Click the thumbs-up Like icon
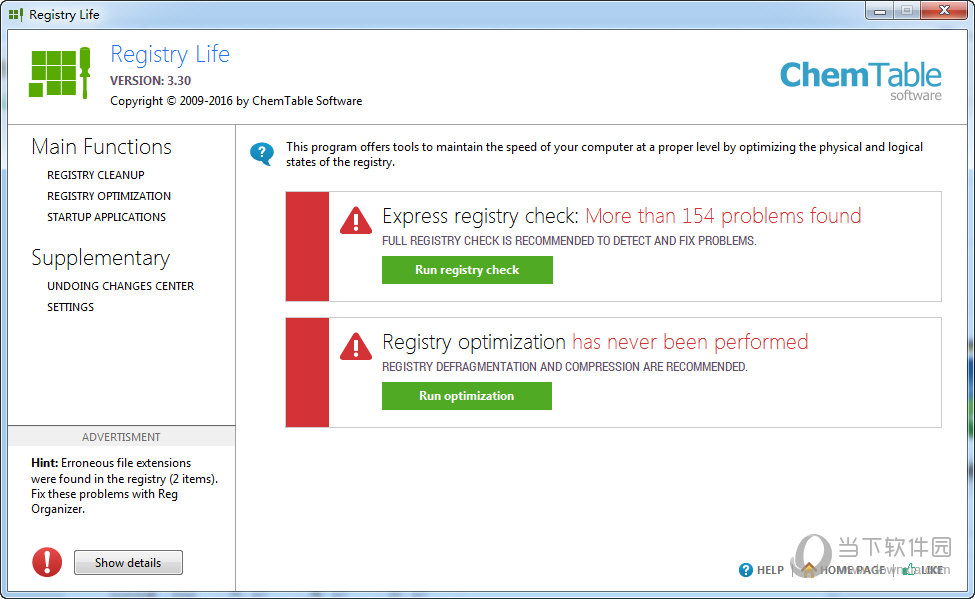This screenshot has height=599, width=975. point(910,570)
